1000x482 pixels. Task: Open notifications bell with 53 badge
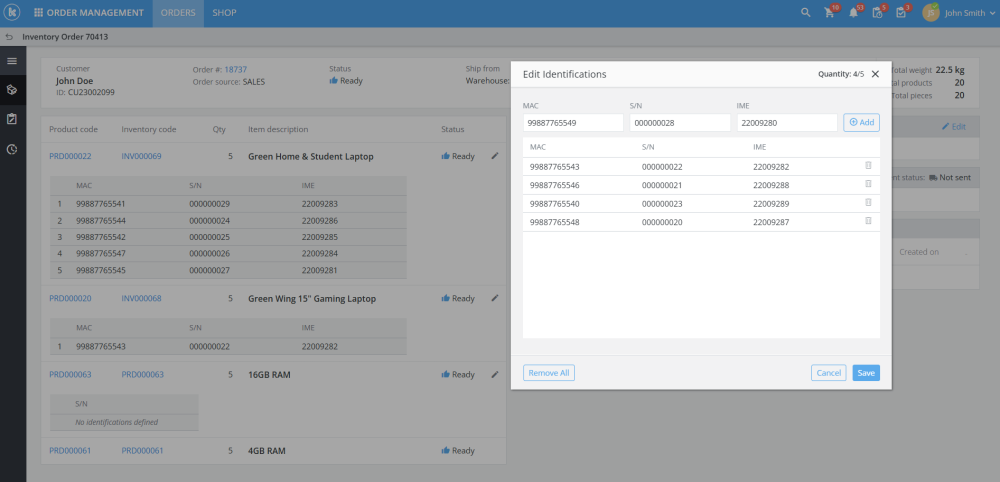pyautogui.click(x=853, y=13)
